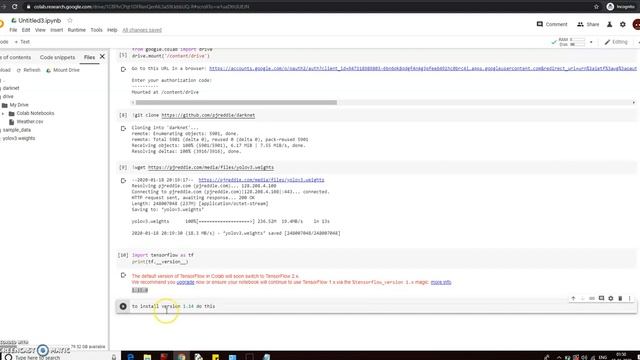Click the Mount Drive button
Viewport: 640px width, 360px height.
pos(63,70)
